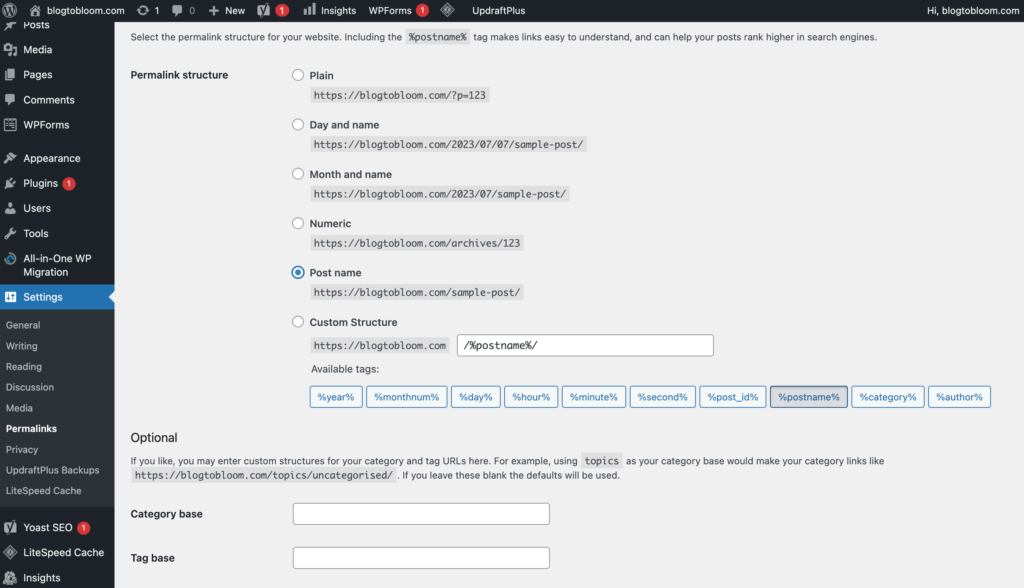Click the Insights bar chart icon in admin bar
Screen dimensions: 1024x588
point(310,10)
